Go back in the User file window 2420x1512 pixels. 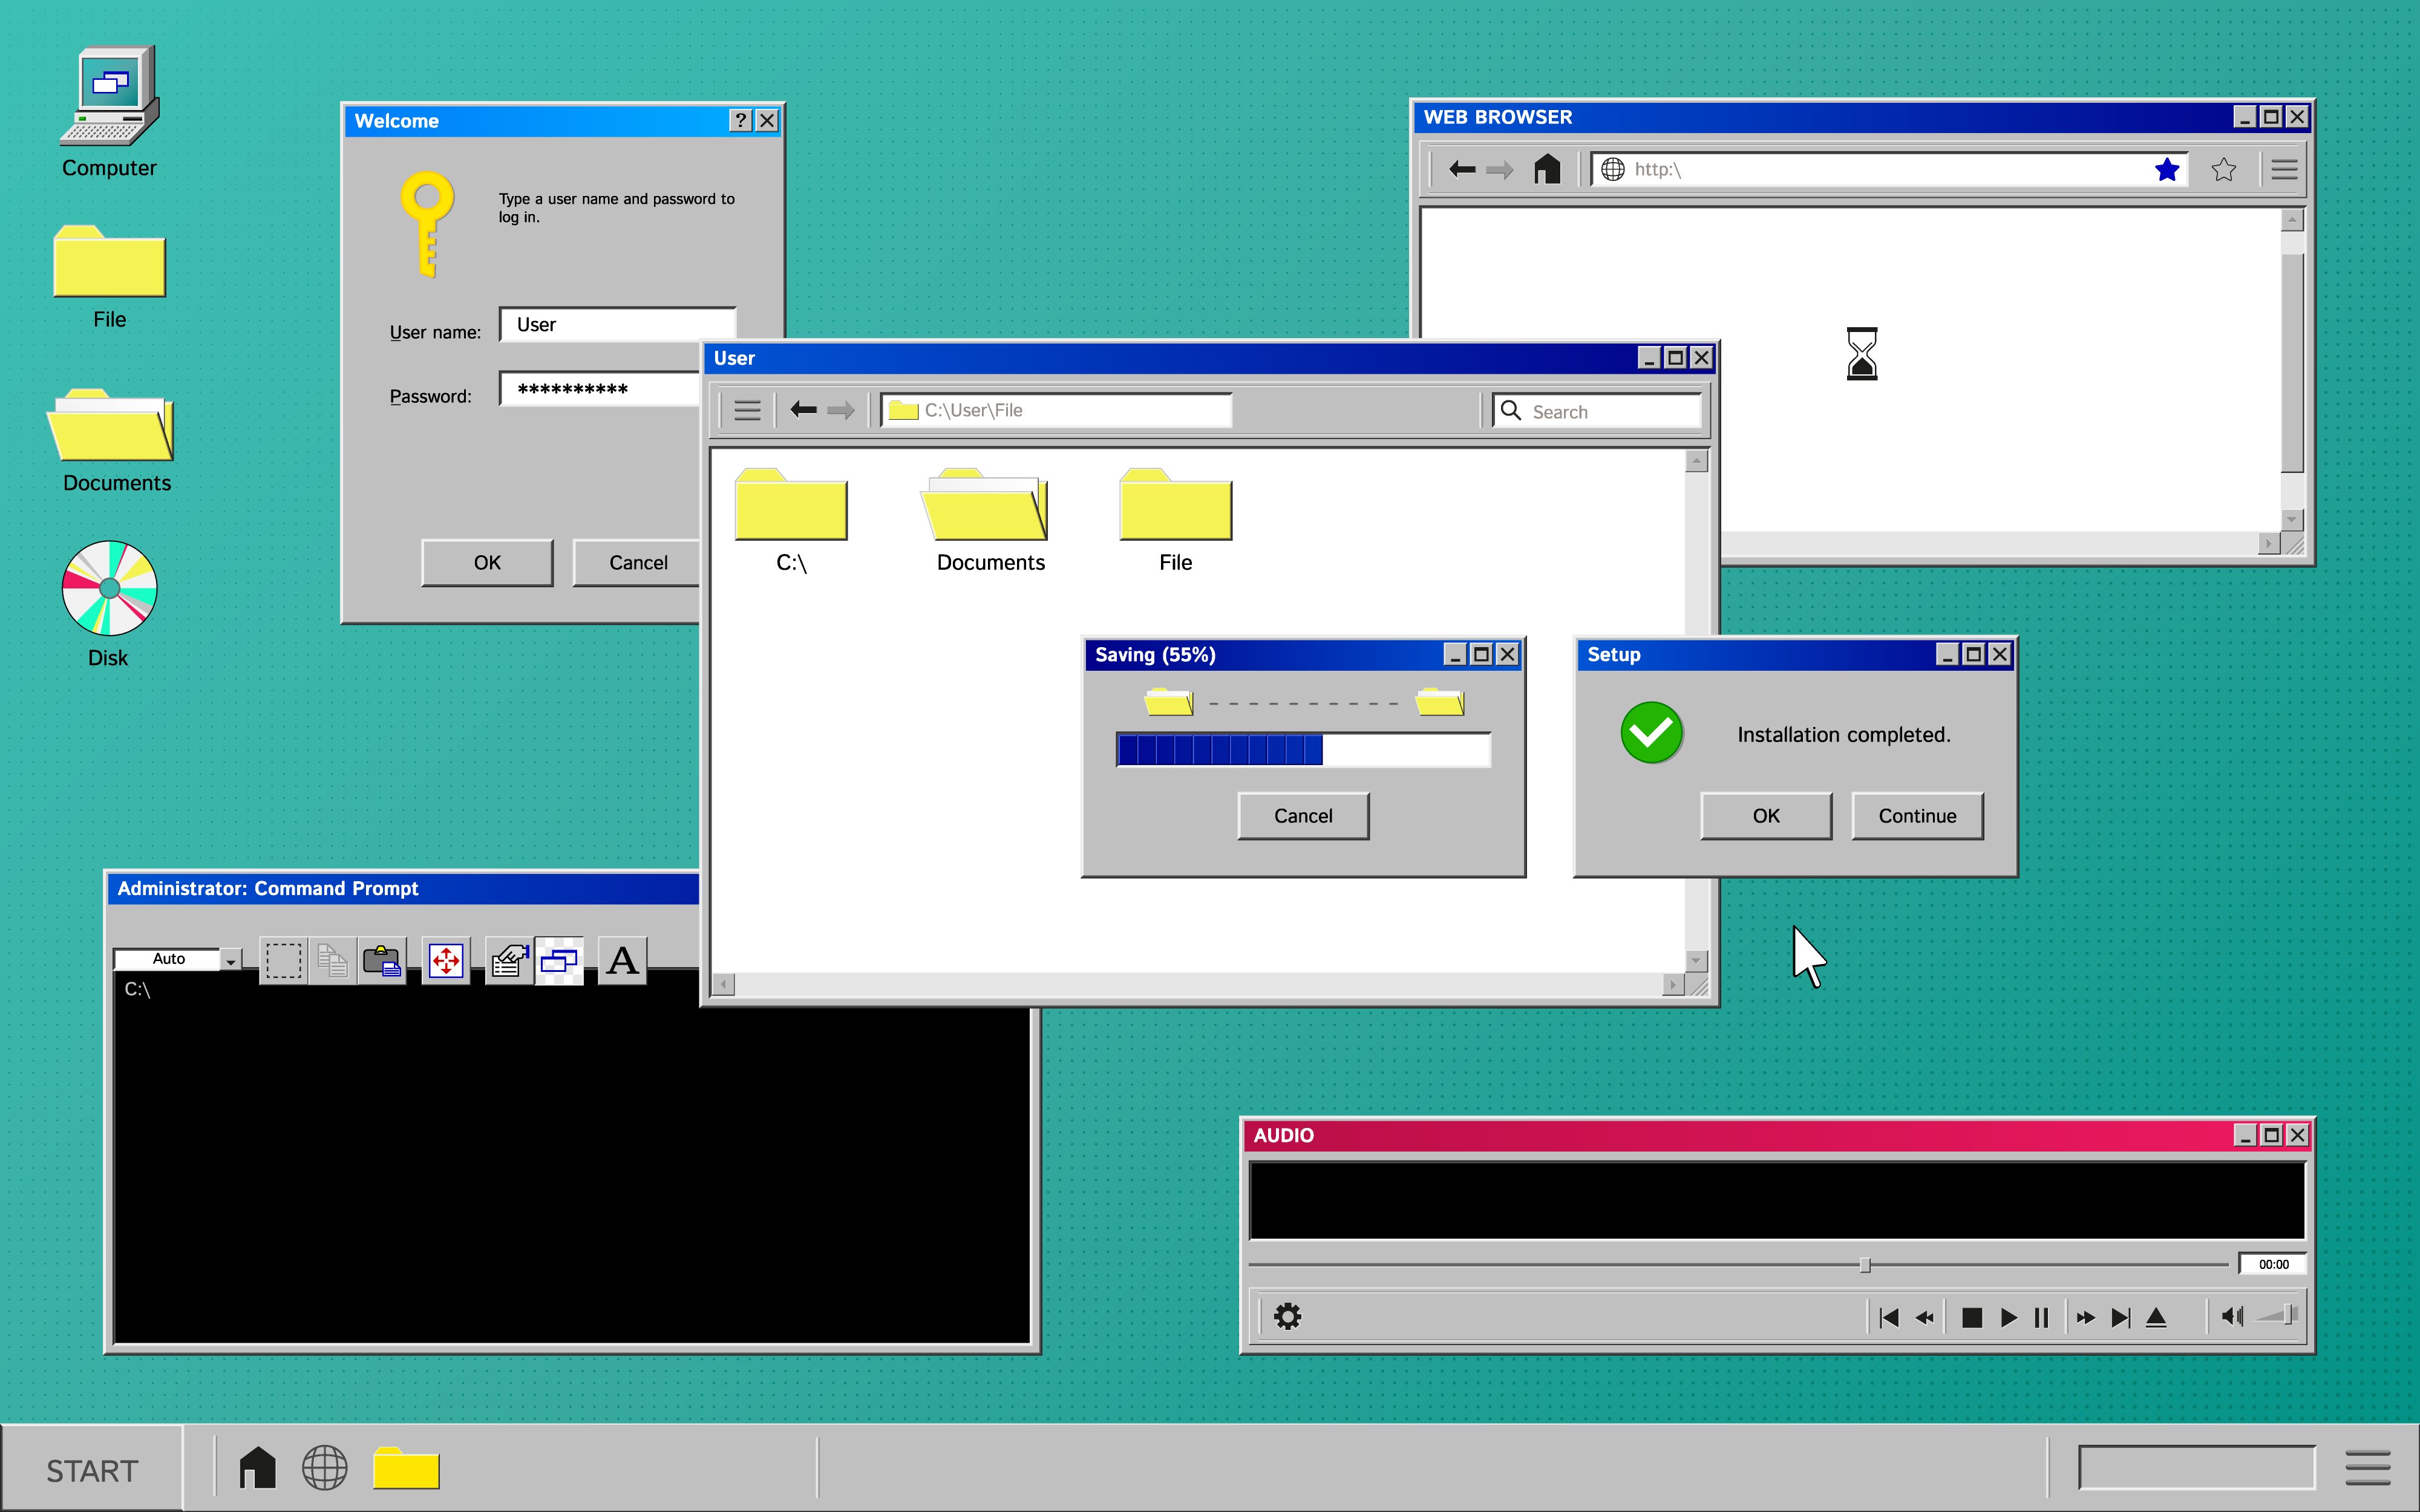pos(803,410)
